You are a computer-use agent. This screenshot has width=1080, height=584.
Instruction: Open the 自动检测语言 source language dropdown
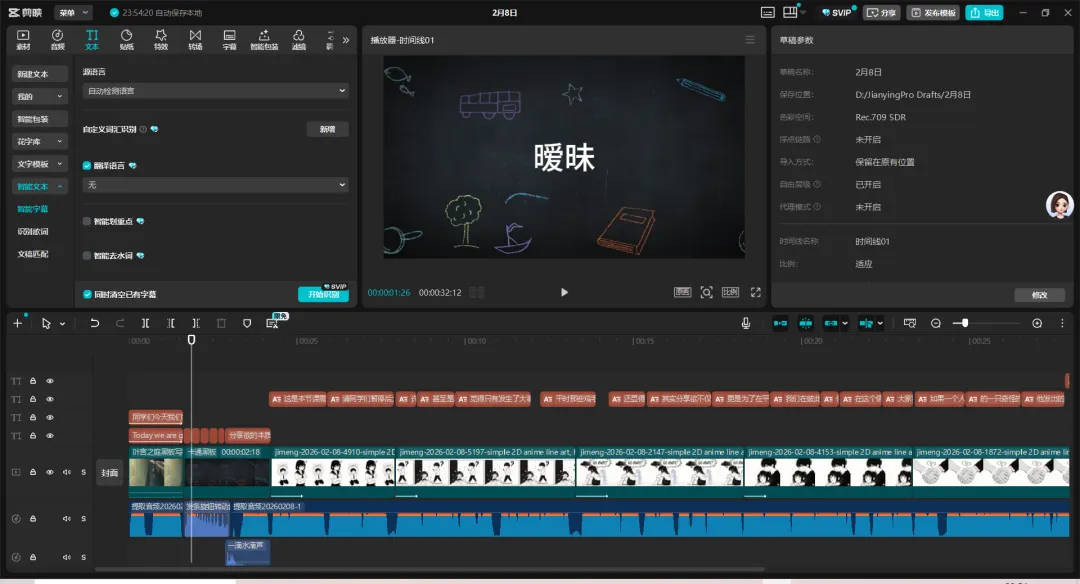click(x=215, y=91)
